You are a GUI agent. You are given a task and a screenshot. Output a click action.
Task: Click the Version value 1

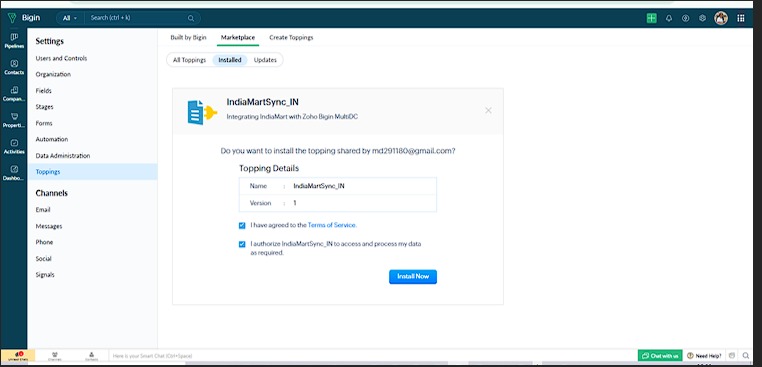click(294, 203)
